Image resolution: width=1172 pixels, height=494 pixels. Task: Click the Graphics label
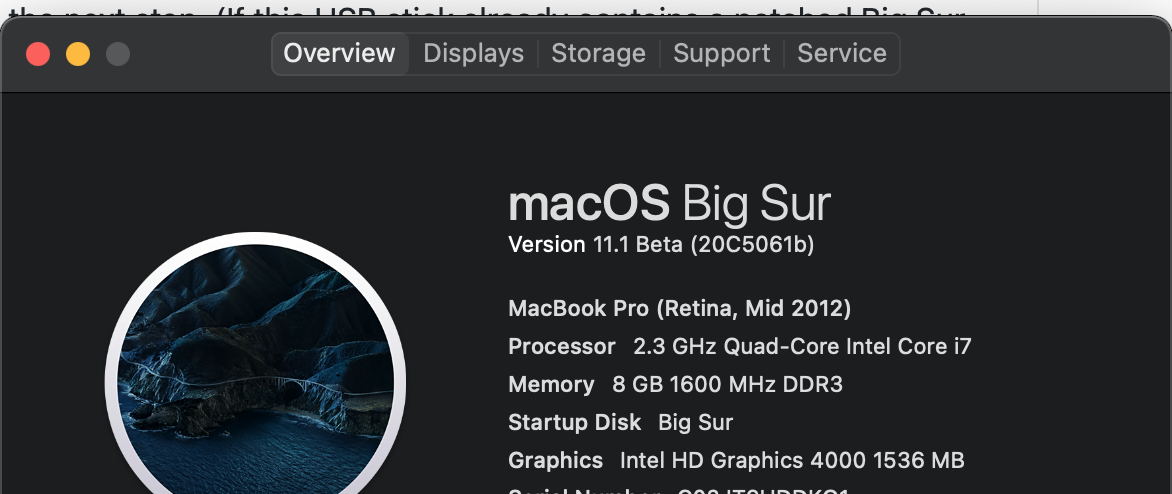pyautogui.click(x=555, y=461)
